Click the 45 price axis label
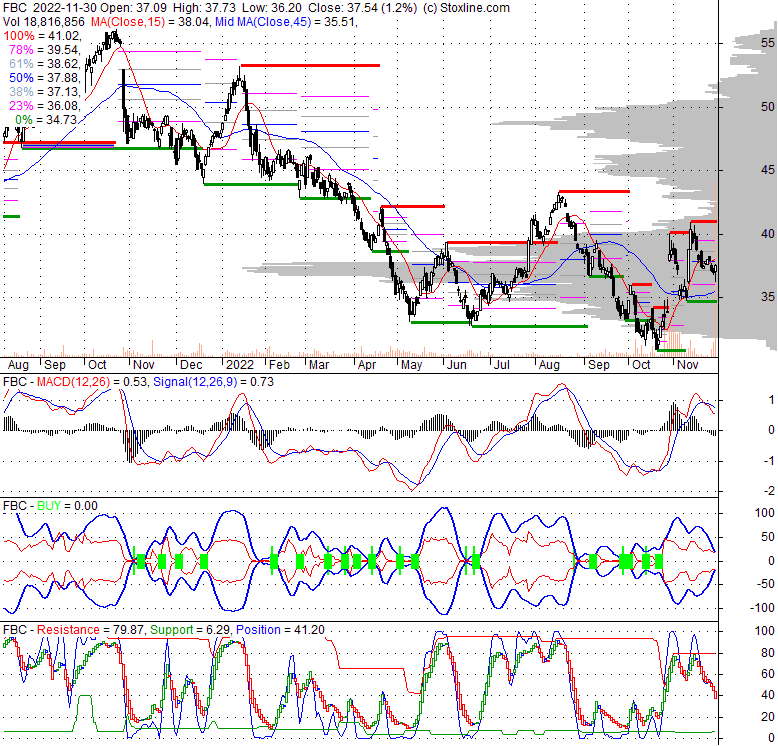This screenshot has width=778, height=746. (x=768, y=170)
